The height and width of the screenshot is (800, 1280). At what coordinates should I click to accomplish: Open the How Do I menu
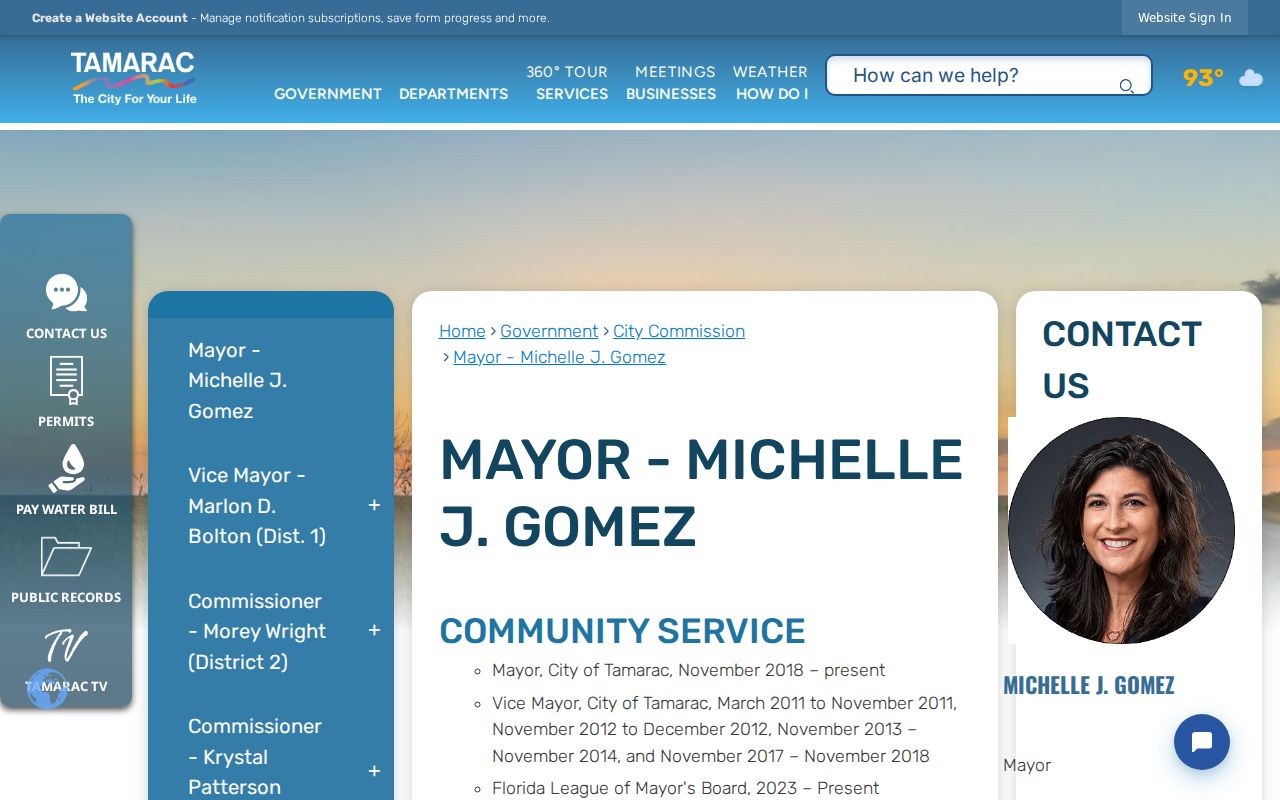point(772,94)
